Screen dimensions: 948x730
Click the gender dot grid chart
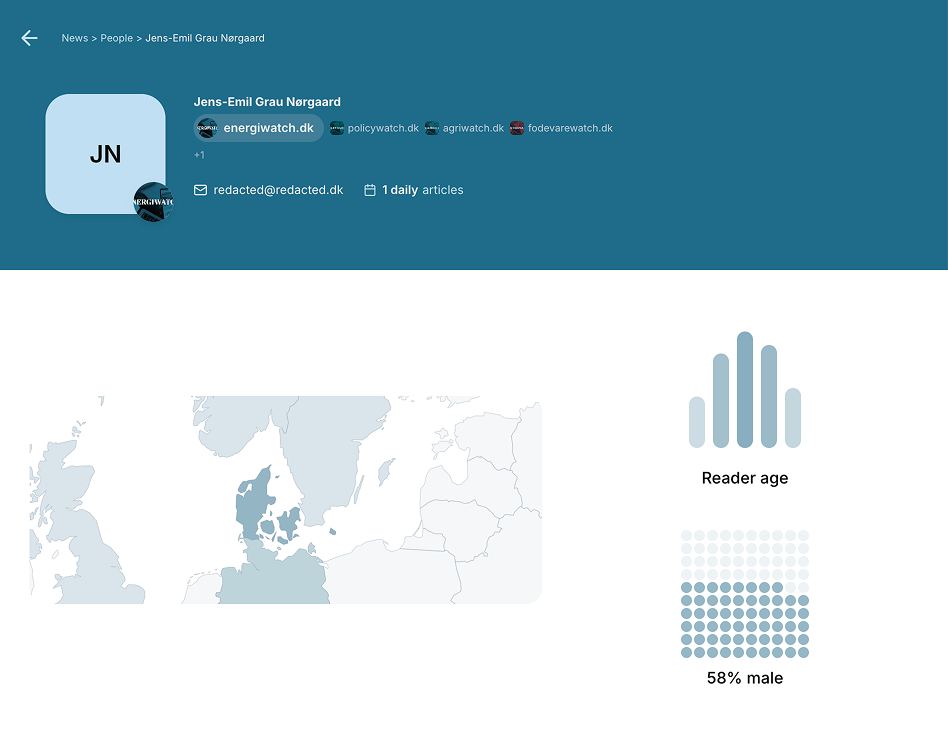(745, 594)
